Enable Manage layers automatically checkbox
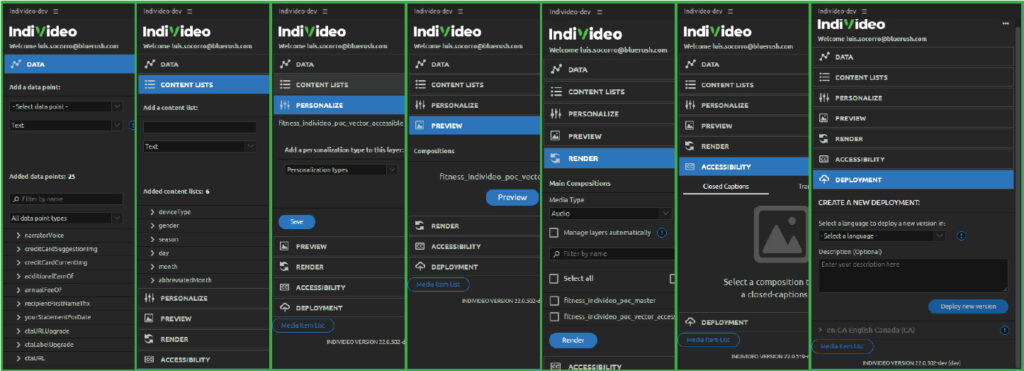Viewport: 1024px width, 371px height. pyautogui.click(x=554, y=233)
